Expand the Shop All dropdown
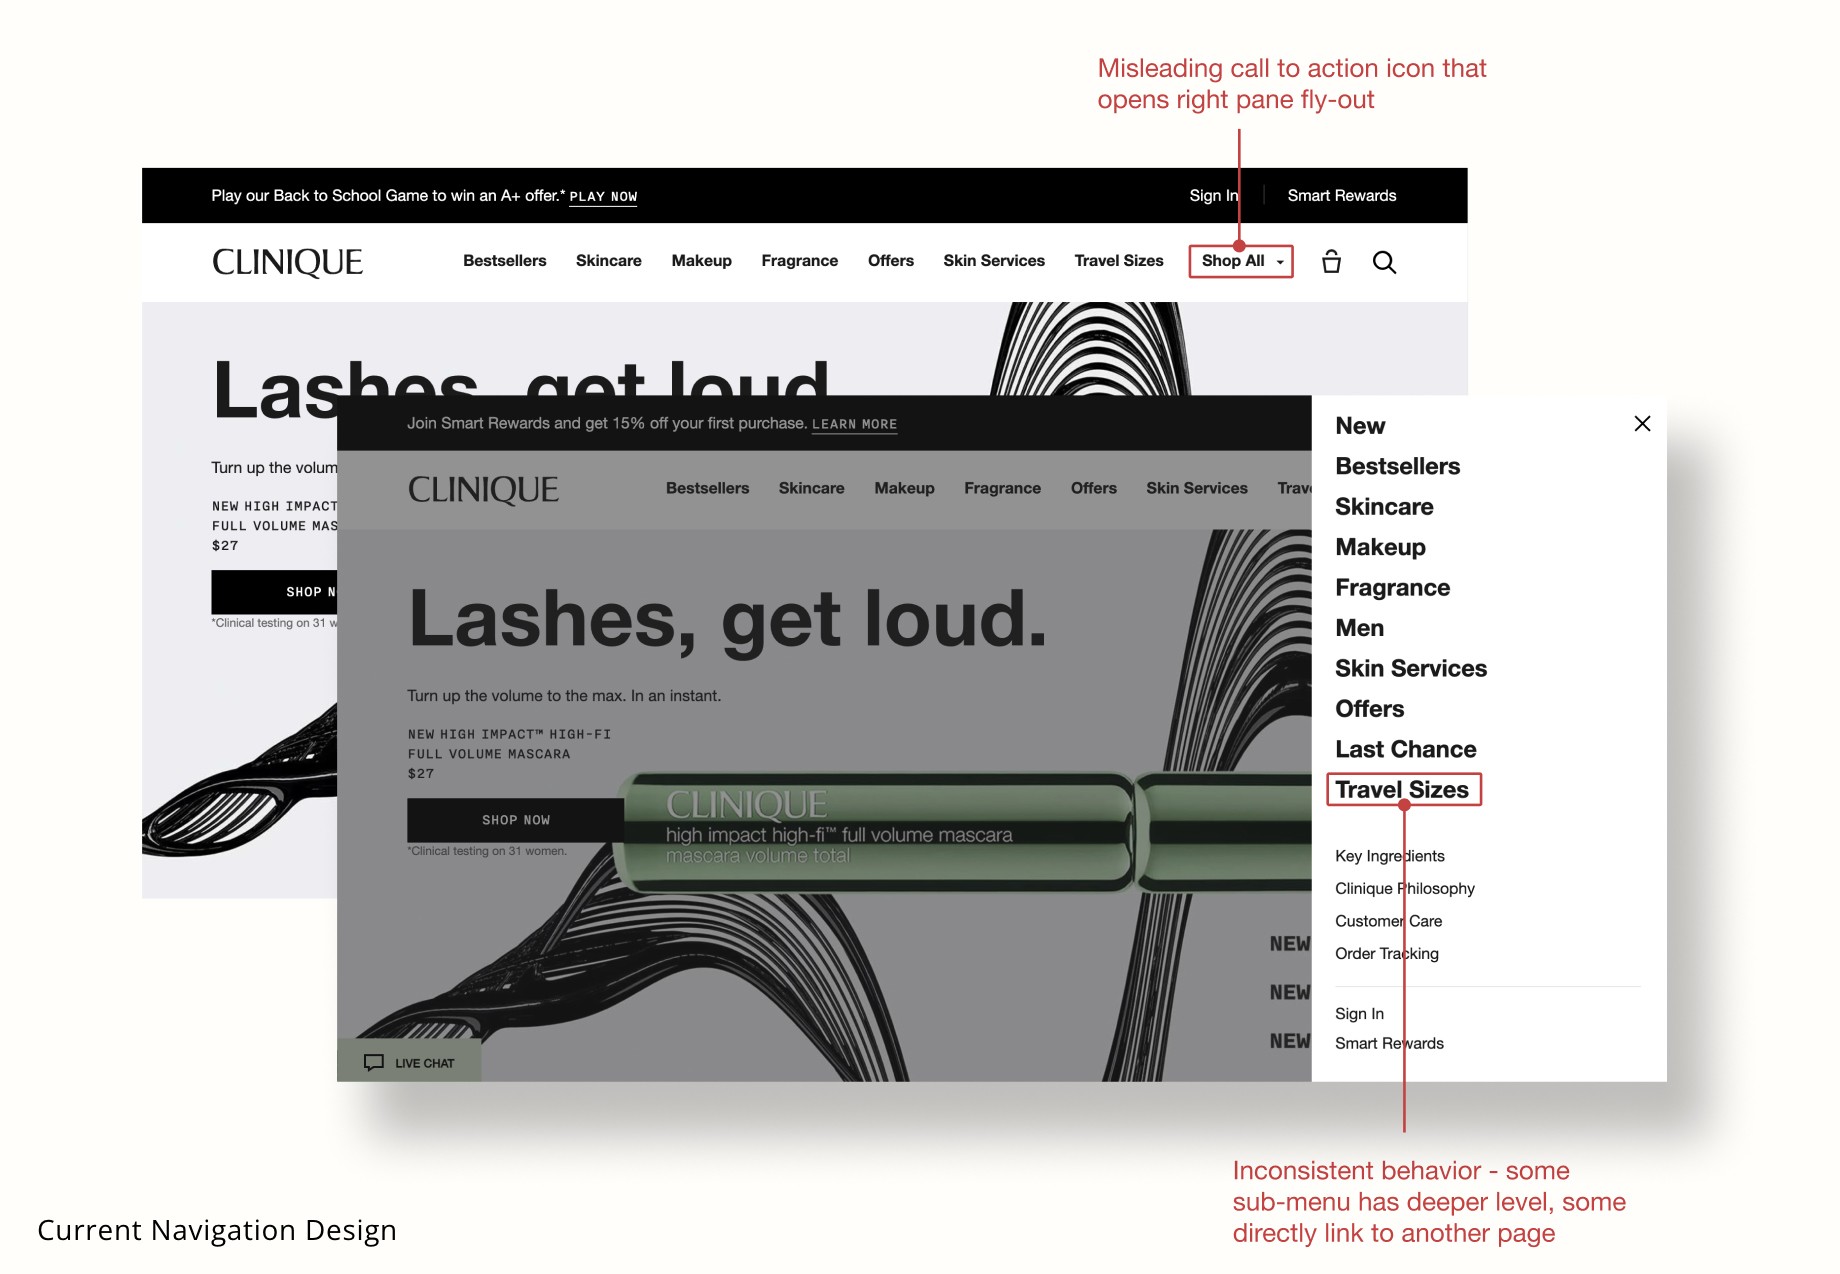 (x=1241, y=261)
